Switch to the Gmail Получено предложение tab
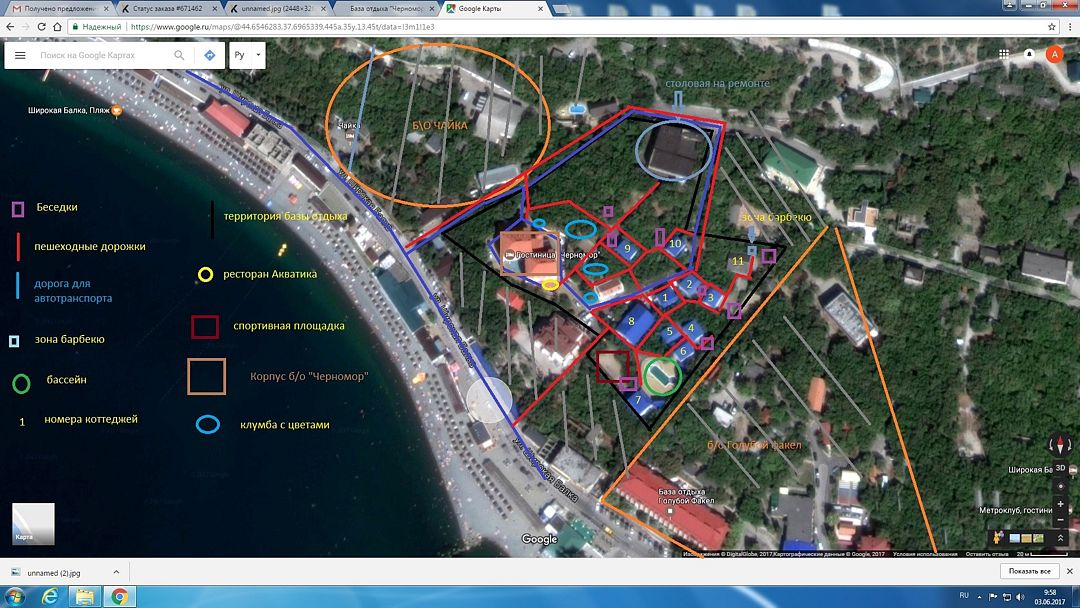The image size is (1080, 608). pos(55,8)
